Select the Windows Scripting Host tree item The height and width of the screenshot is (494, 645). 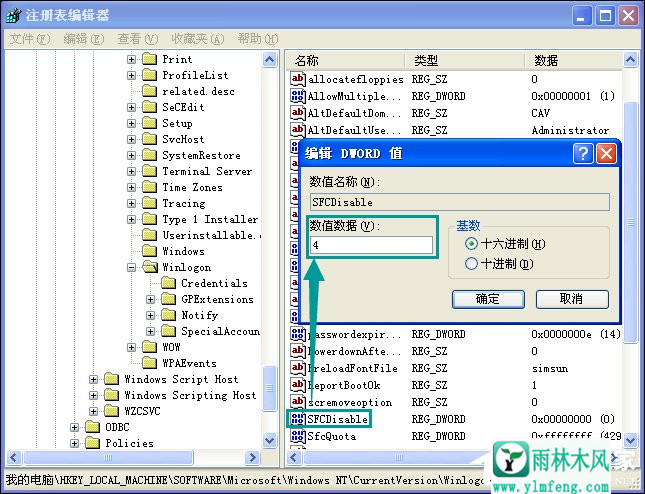pyautogui.click(x=190, y=395)
